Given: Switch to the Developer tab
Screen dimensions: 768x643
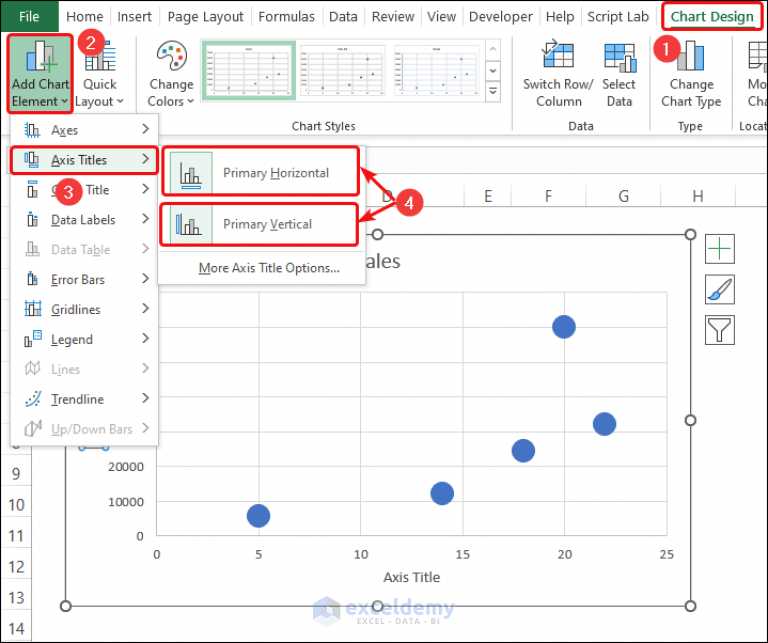Looking at the screenshot, I should 501,17.
